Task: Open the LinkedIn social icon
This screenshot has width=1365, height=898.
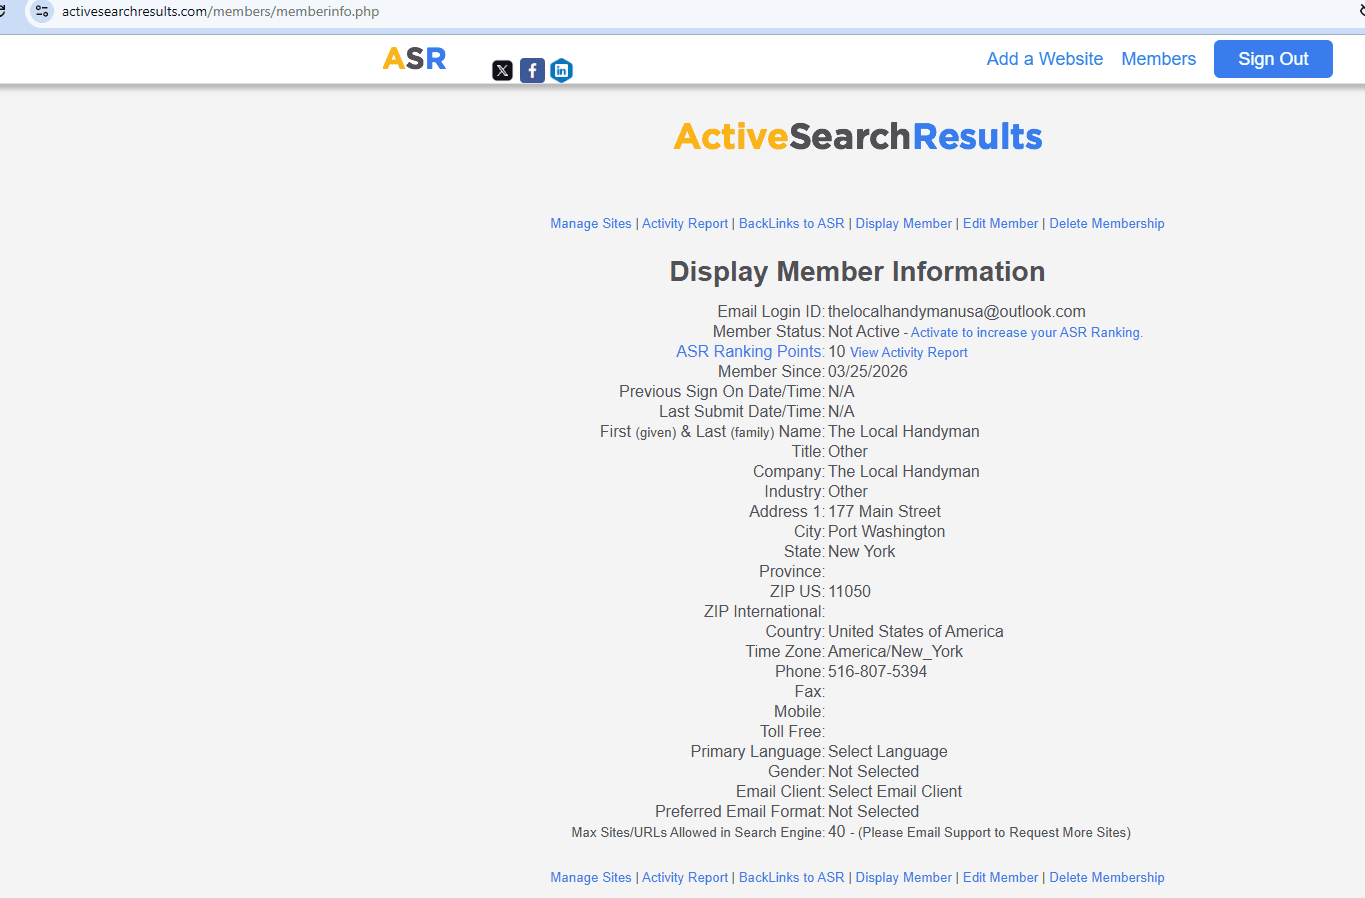Action: click(x=562, y=70)
